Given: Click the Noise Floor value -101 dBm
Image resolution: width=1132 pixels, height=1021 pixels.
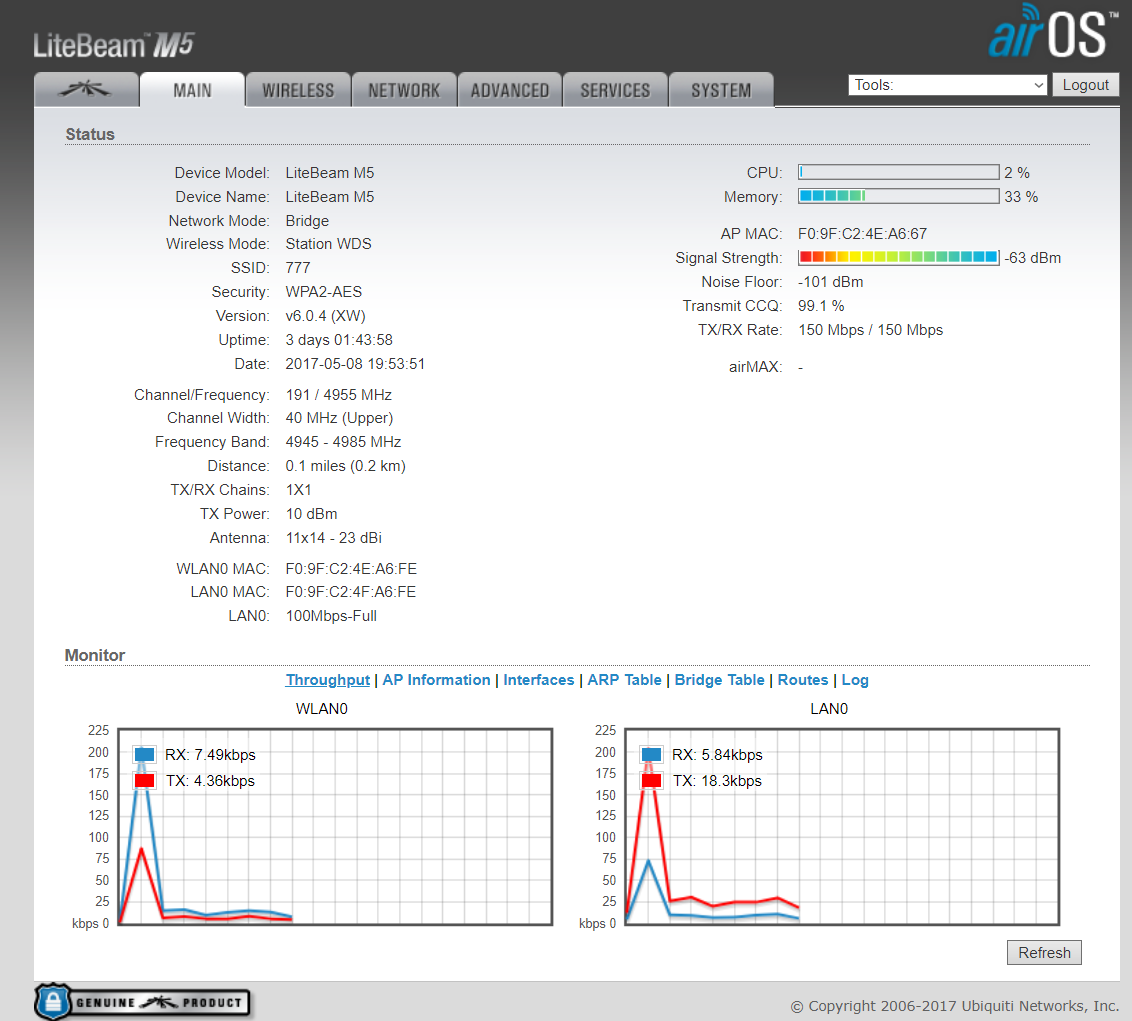Looking at the screenshot, I should click(830, 282).
